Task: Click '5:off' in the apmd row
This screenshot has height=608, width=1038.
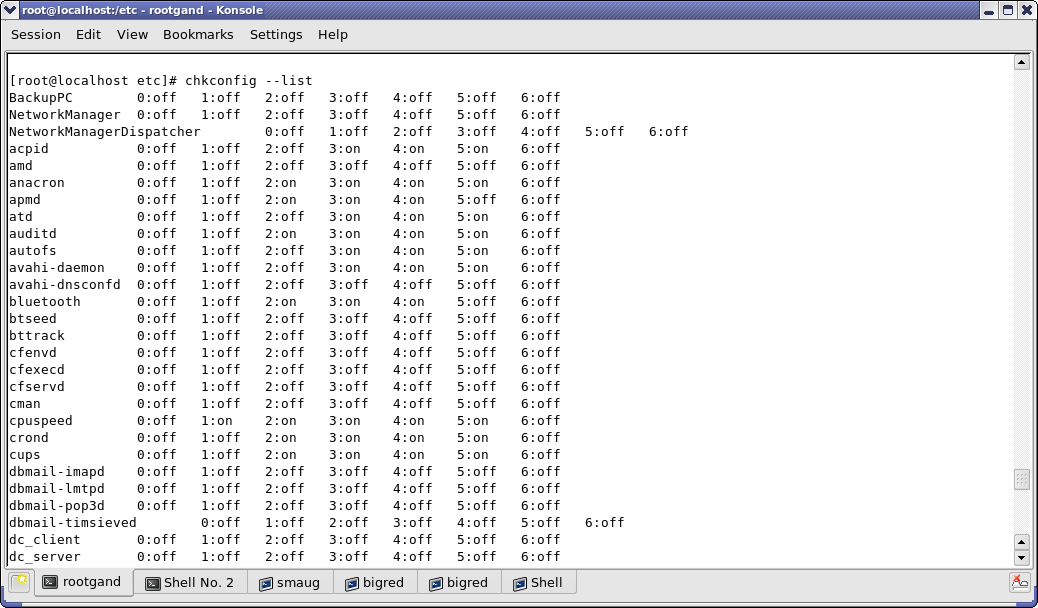Action: point(476,200)
